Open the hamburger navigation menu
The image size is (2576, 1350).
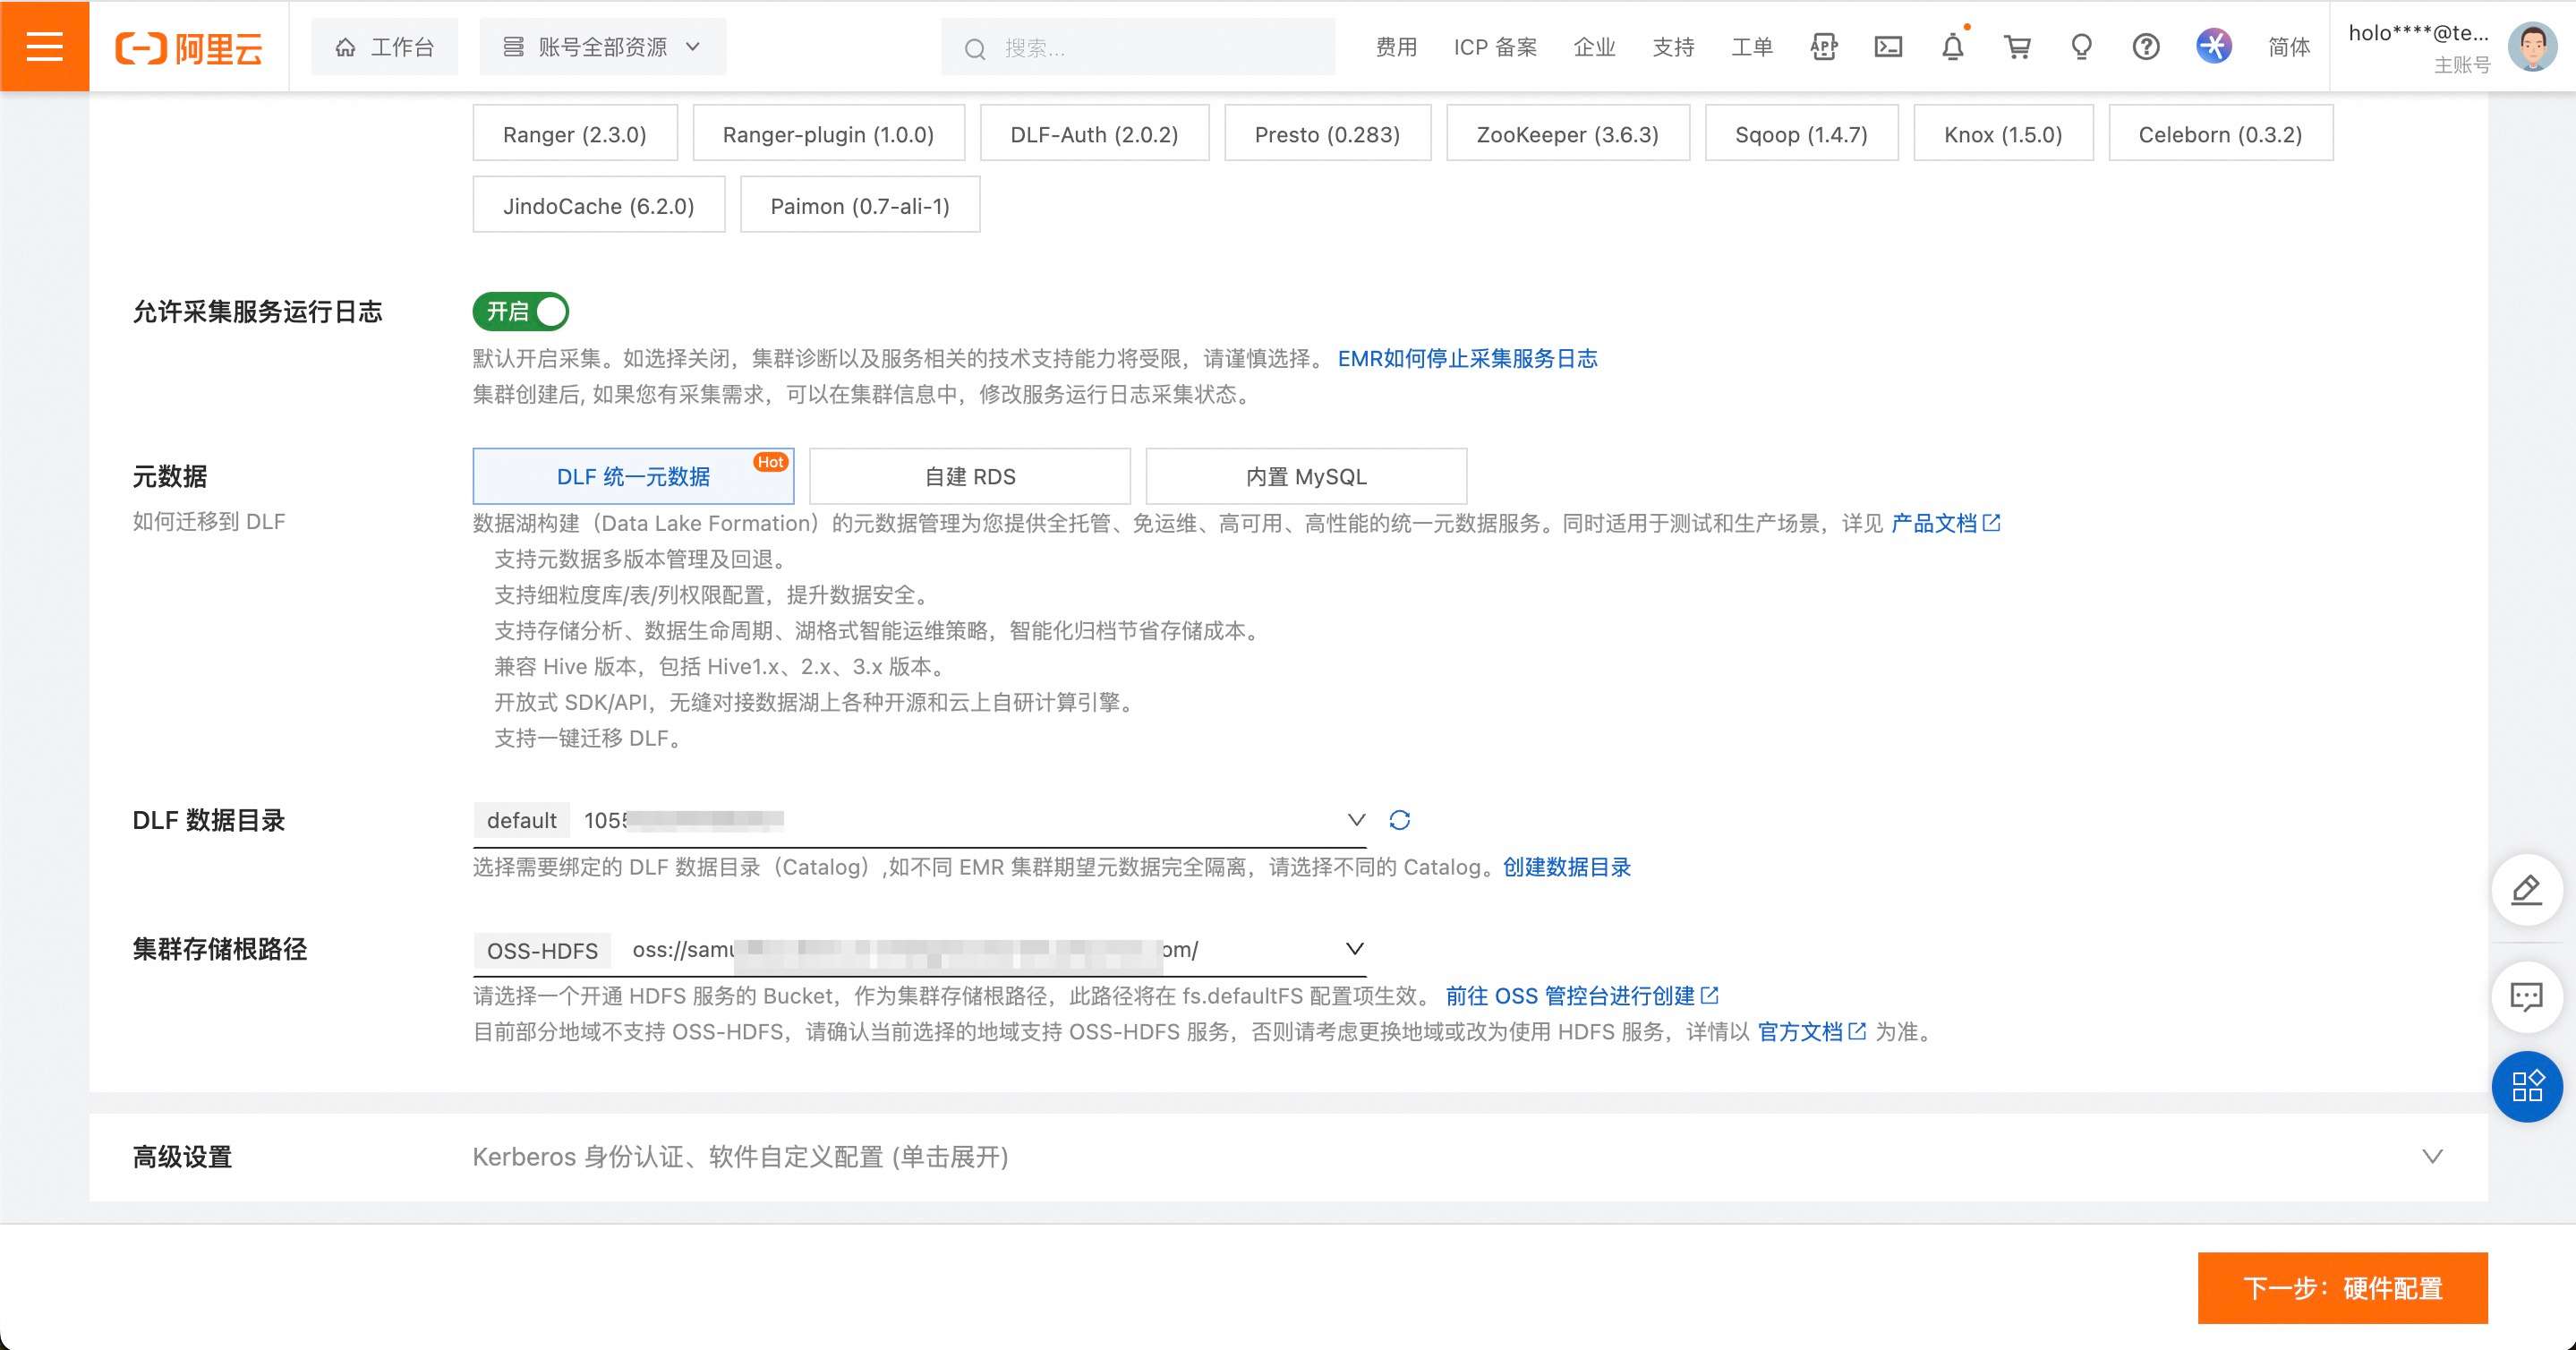[44, 46]
